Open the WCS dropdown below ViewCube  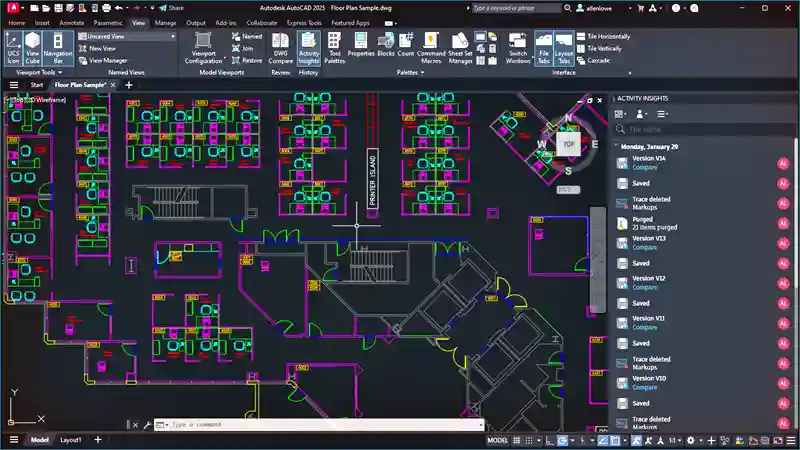tap(568, 189)
